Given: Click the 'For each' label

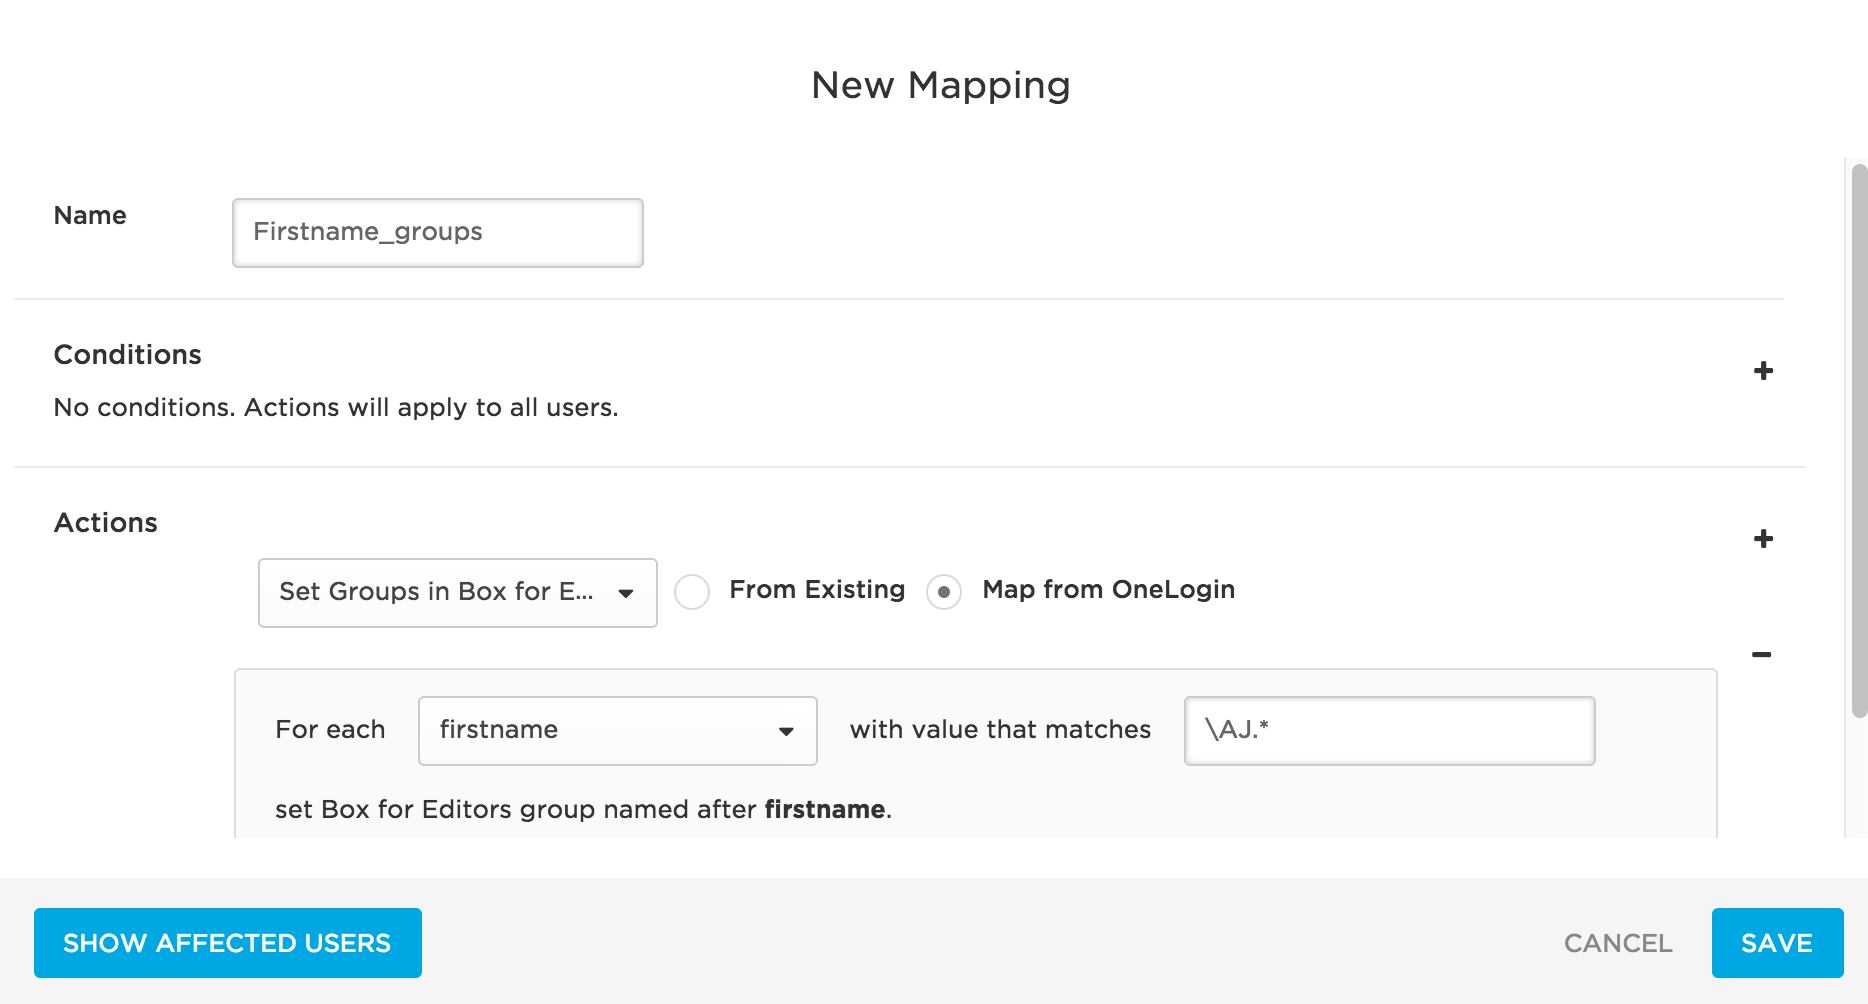Looking at the screenshot, I should (x=330, y=729).
